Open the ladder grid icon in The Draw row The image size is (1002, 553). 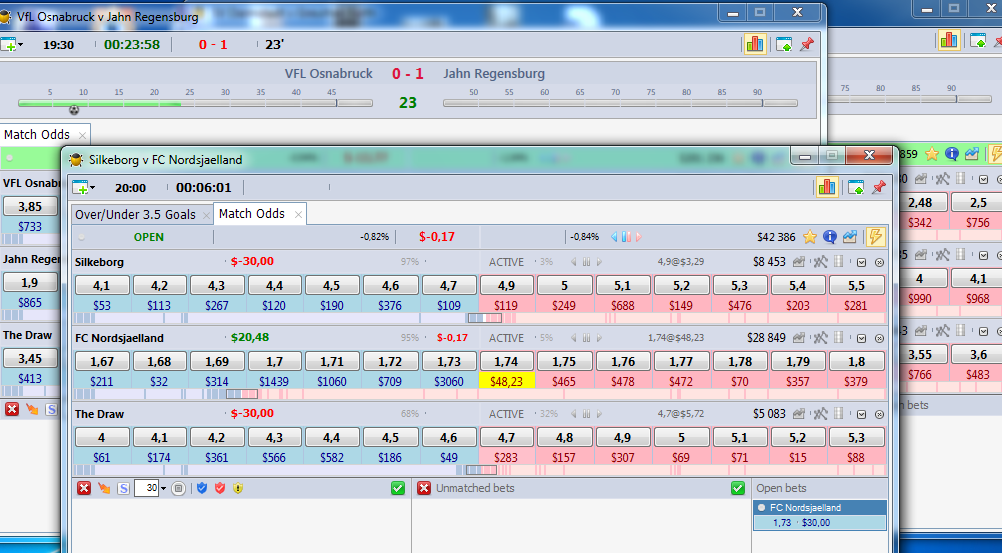[839, 414]
